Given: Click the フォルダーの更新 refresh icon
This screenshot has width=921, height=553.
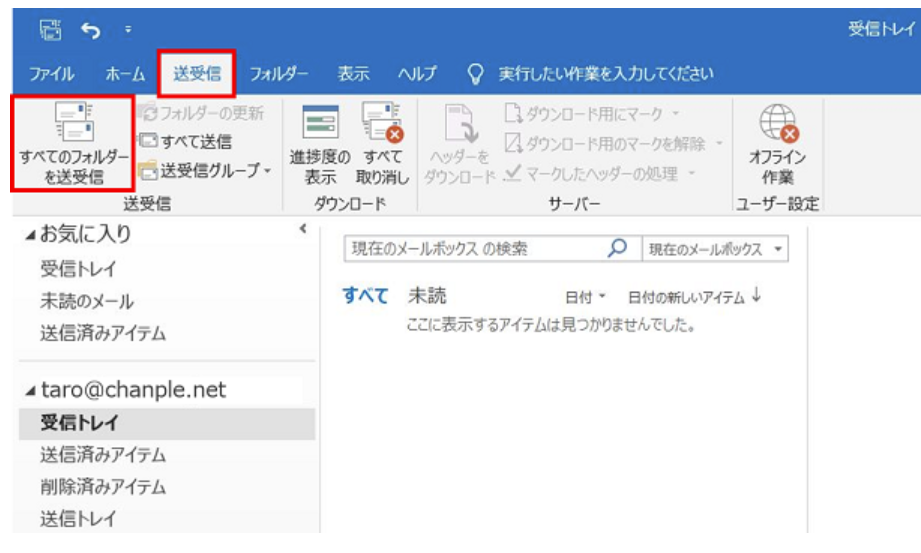Looking at the screenshot, I should (x=148, y=112).
